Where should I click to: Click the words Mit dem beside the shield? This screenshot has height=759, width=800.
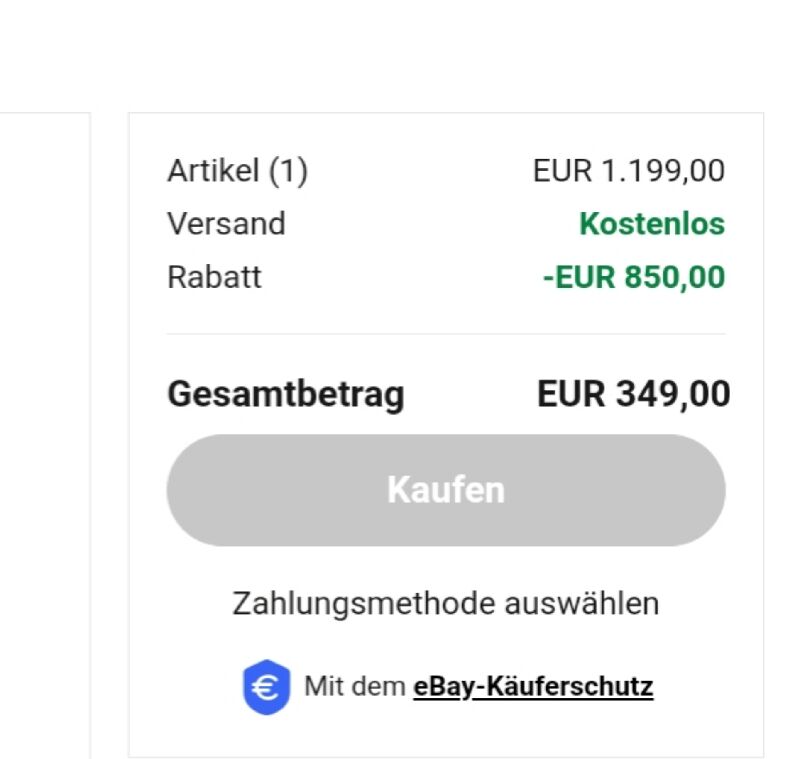click(x=355, y=686)
